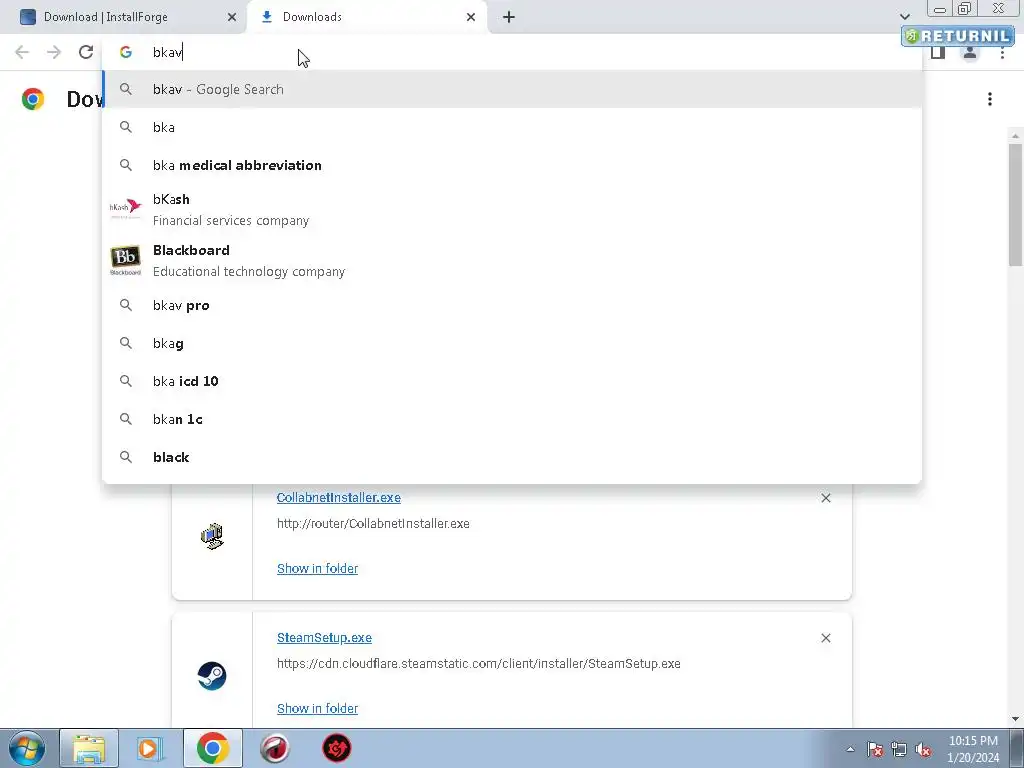Open the network tray icon
Image resolution: width=1024 pixels, height=768 pixels.
(899, 749)
